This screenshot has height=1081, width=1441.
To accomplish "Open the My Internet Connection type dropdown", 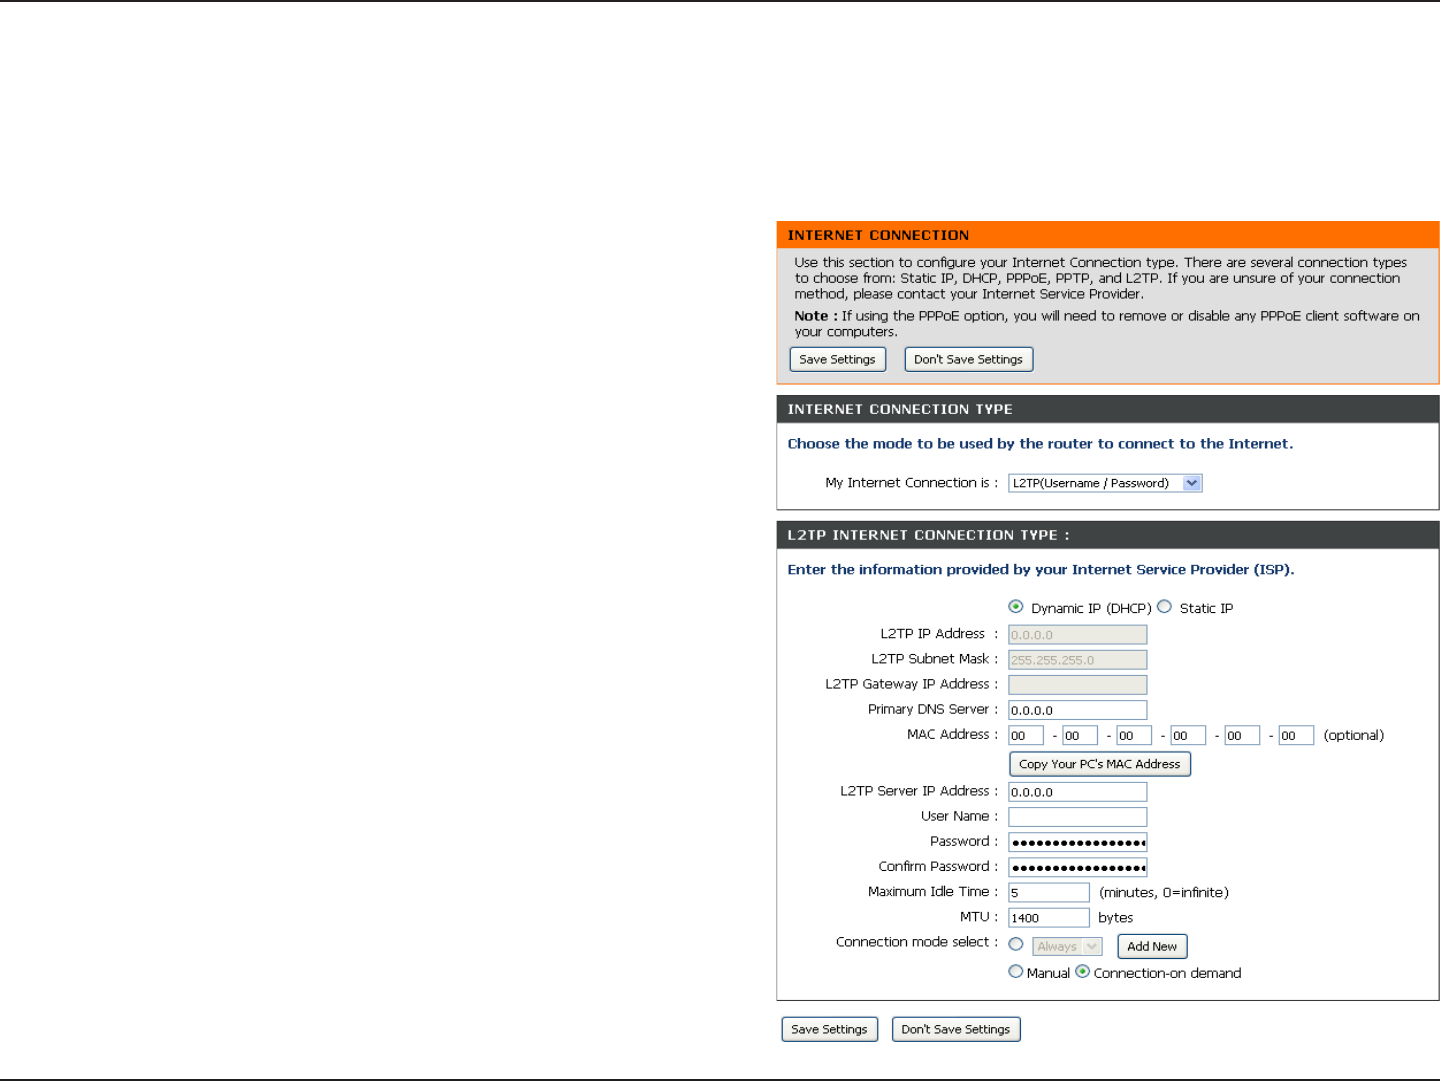I will [x=1105, y=483].
